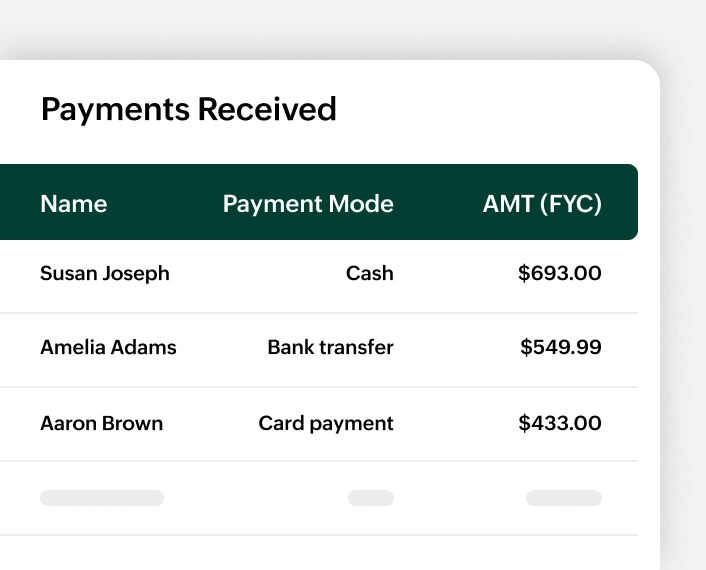The height and width of the screenshot is (570, 706).
Task: Click the Payments Received title
Action: 188,109
